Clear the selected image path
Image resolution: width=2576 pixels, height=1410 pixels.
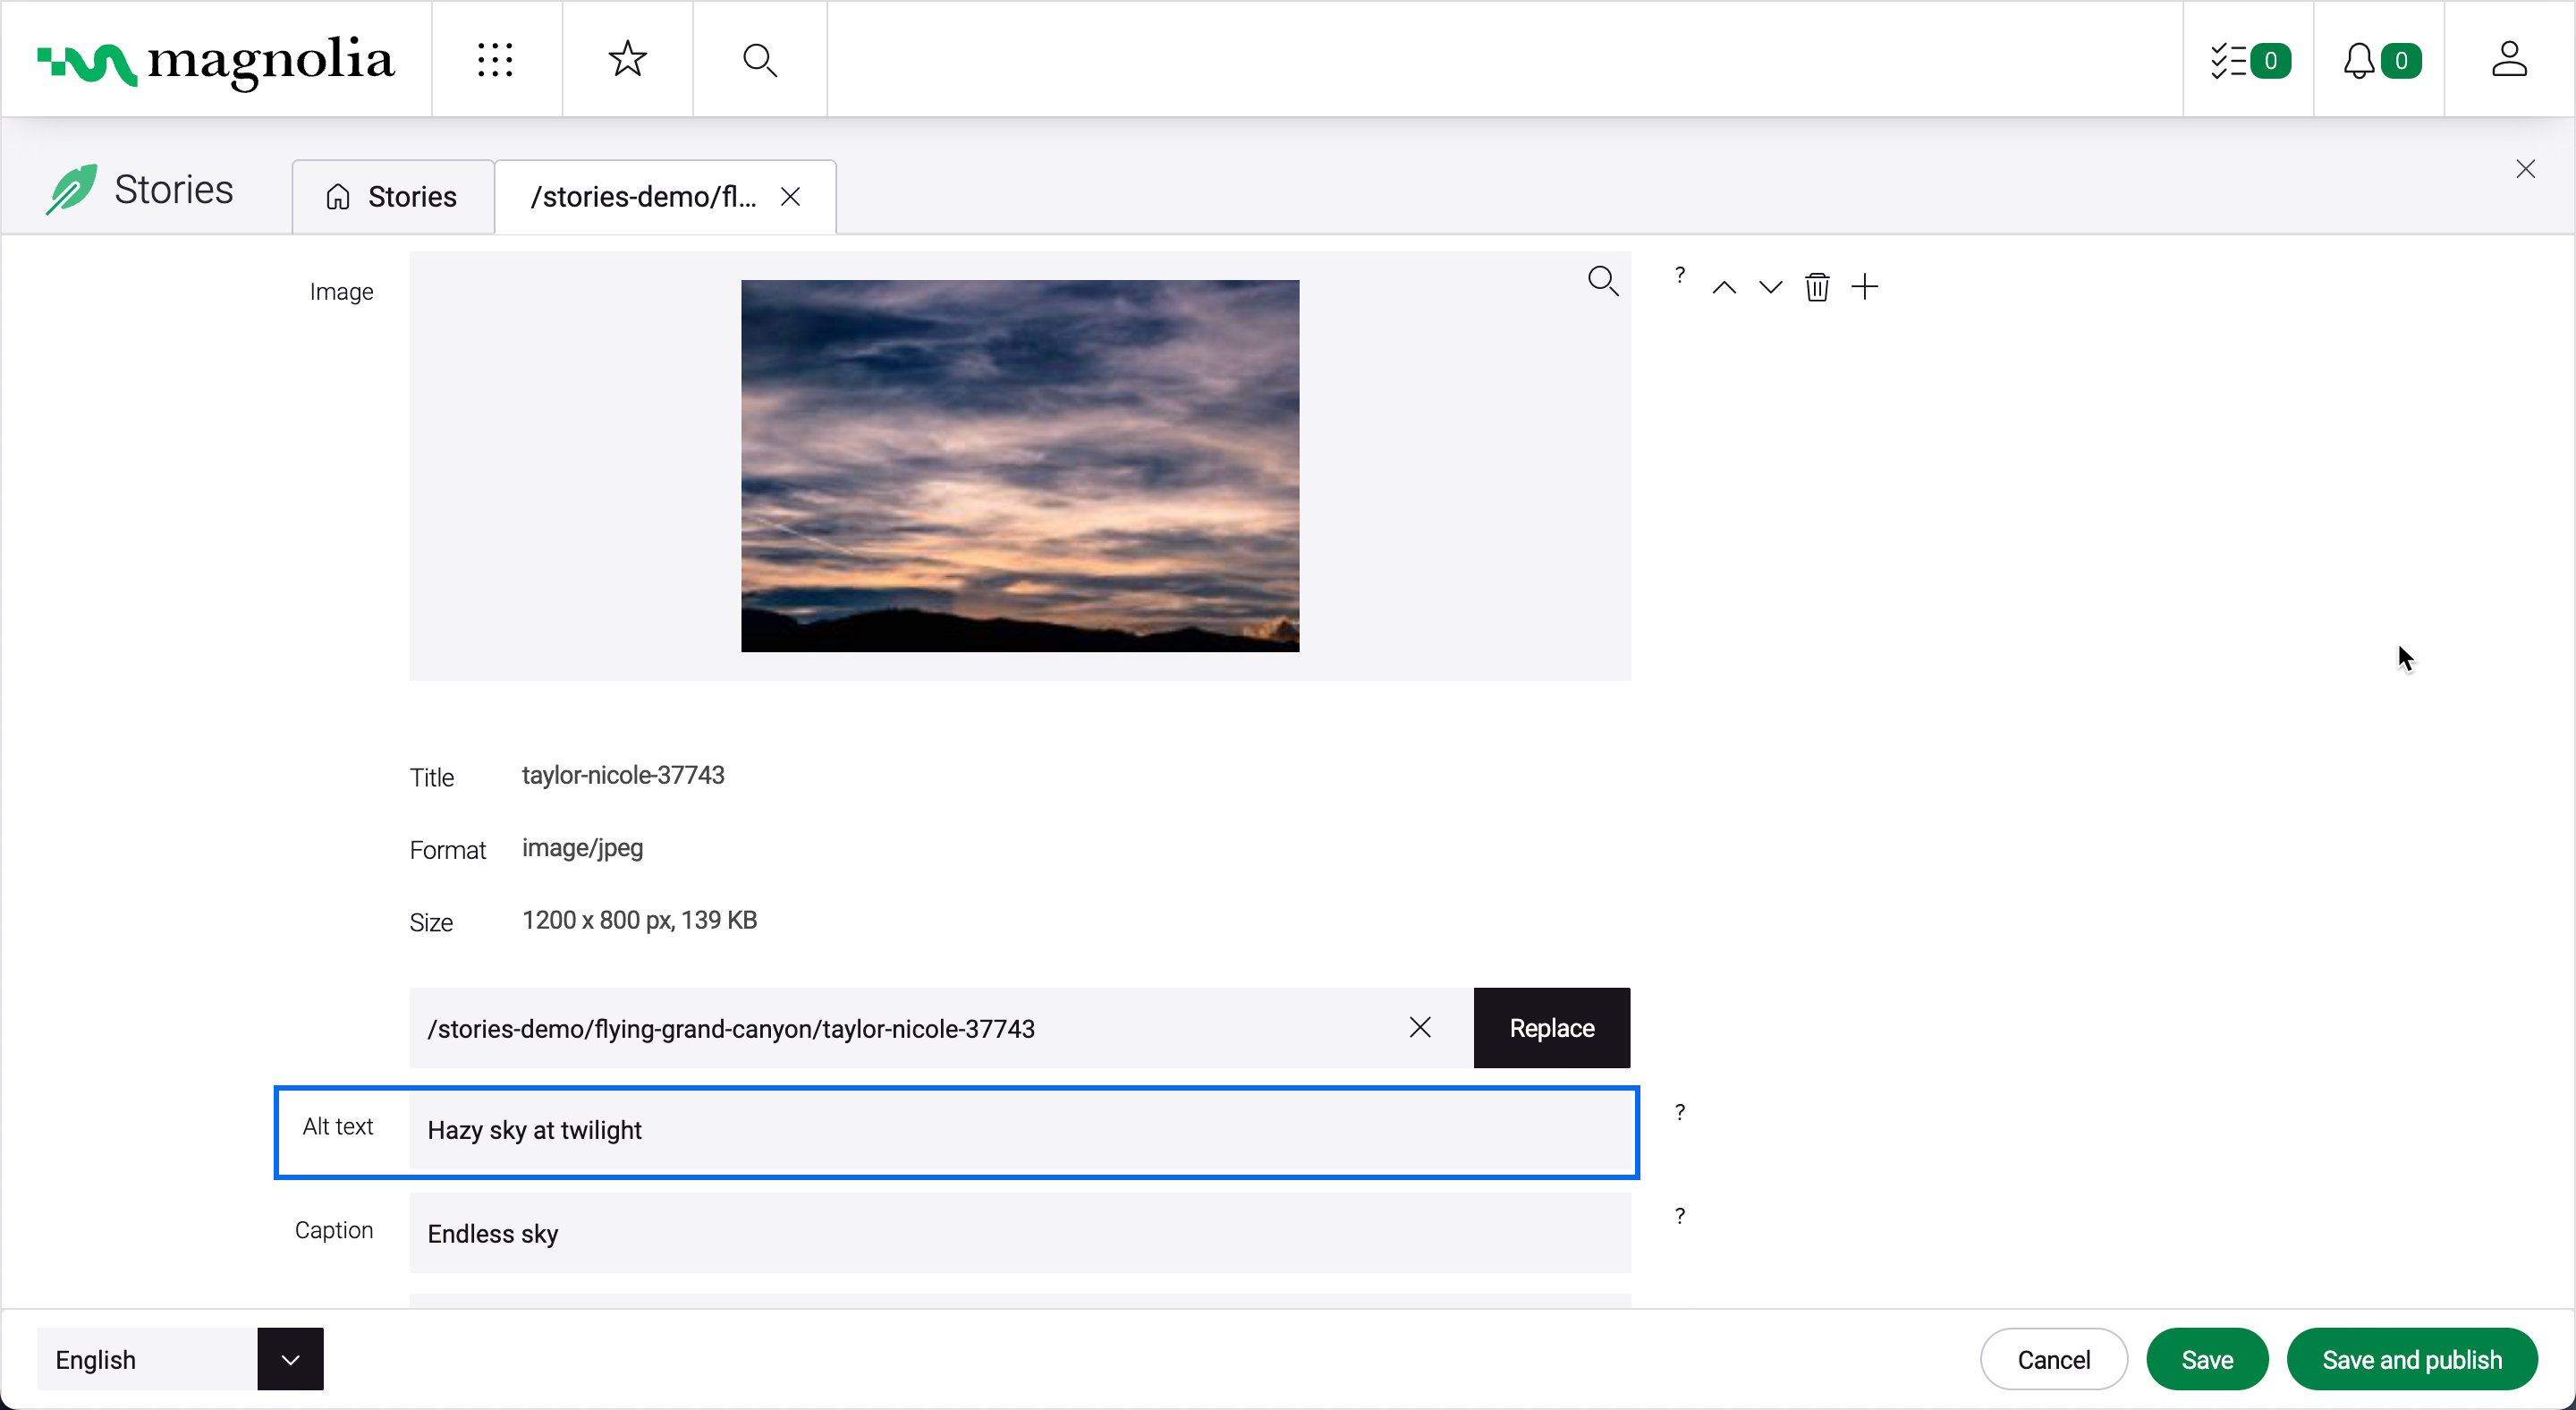(1420, 1028)
